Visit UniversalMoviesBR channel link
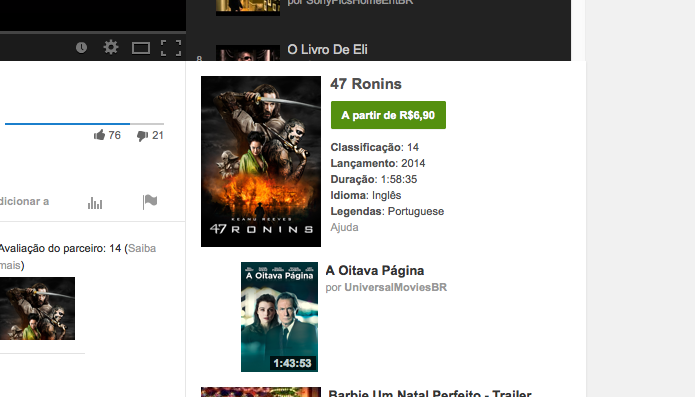The height and width of the screenshot is (397, 695). pos(395,287)
